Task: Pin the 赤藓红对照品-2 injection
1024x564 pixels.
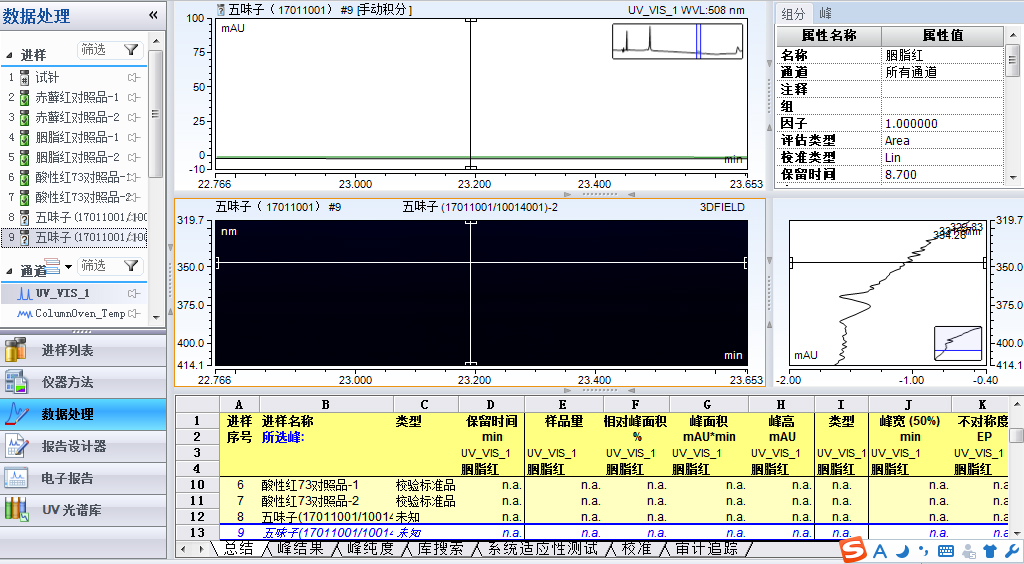Action: point(134,118)
